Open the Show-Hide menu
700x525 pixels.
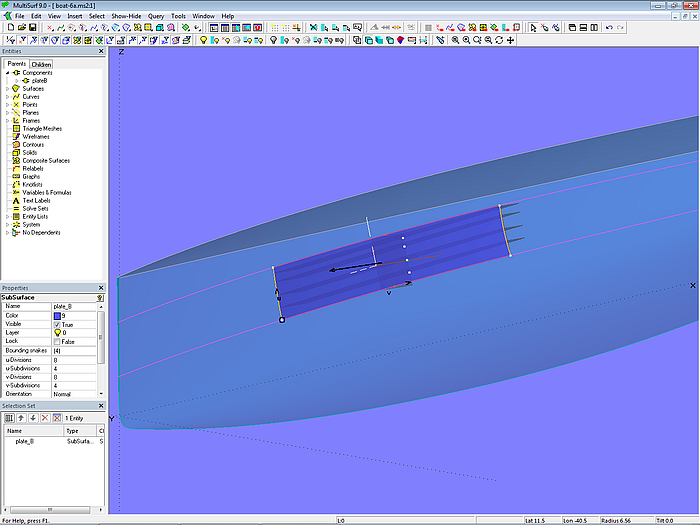pos(126,16)
